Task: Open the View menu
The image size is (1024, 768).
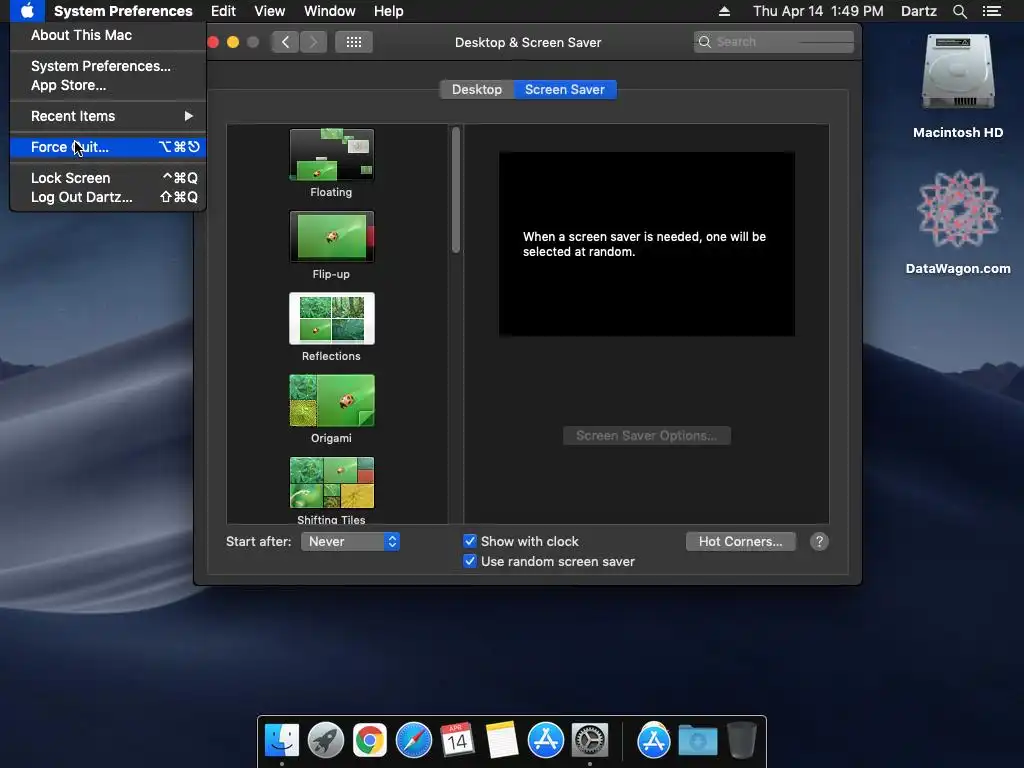Action: [270, 11]
